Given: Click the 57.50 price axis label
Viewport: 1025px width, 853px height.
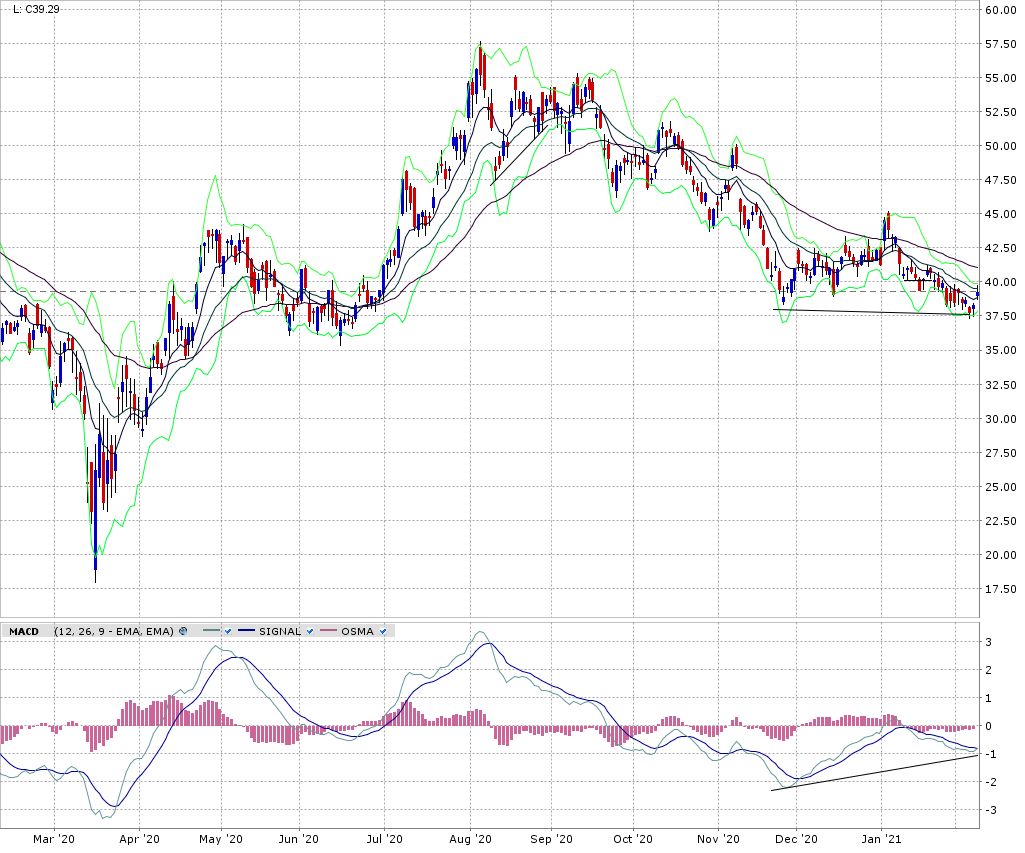Looking at the screenshot, I should [x=1001, y=44].
